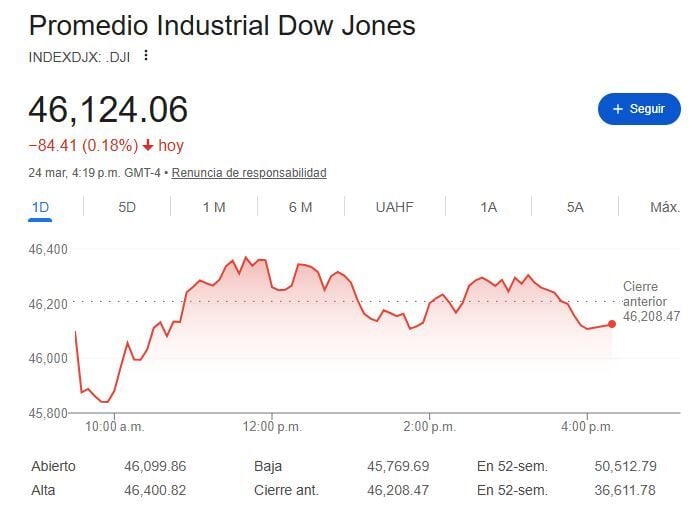Show the 6 M chart range

(x=300, y=207)
